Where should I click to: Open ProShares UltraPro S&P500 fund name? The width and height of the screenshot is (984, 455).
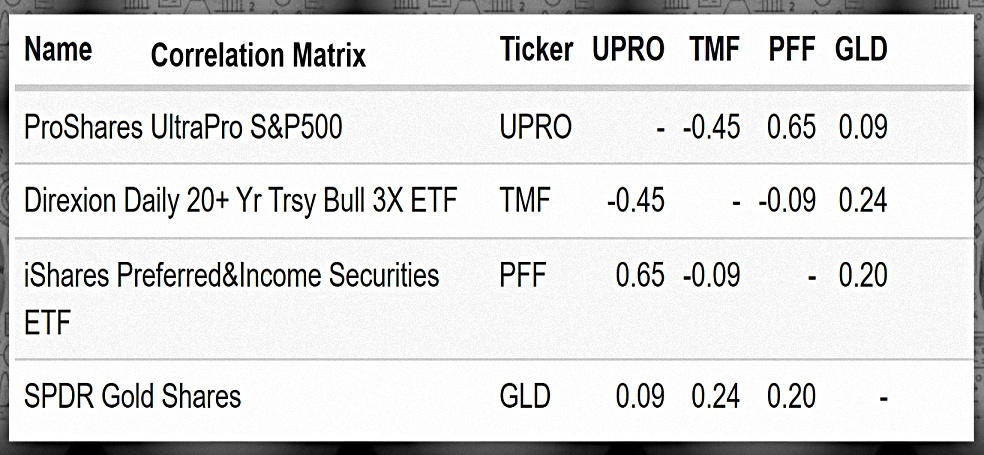point(183,127)
